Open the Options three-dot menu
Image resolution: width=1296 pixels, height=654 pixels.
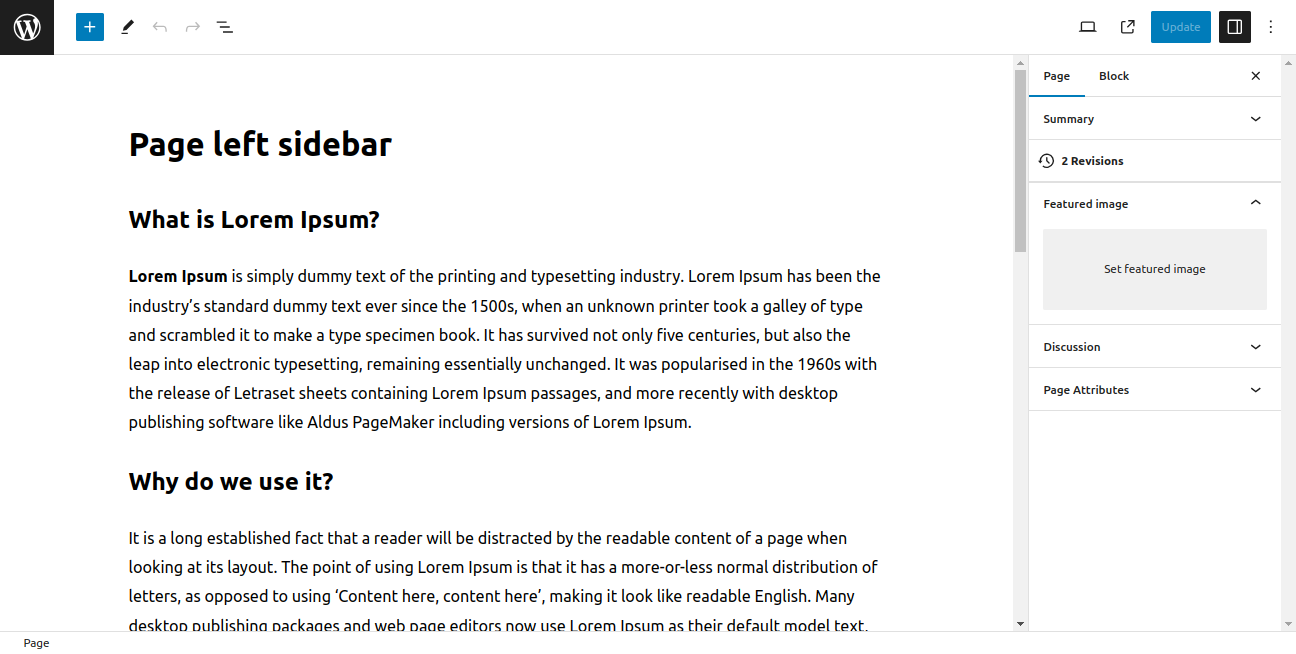coord(1271,27)
